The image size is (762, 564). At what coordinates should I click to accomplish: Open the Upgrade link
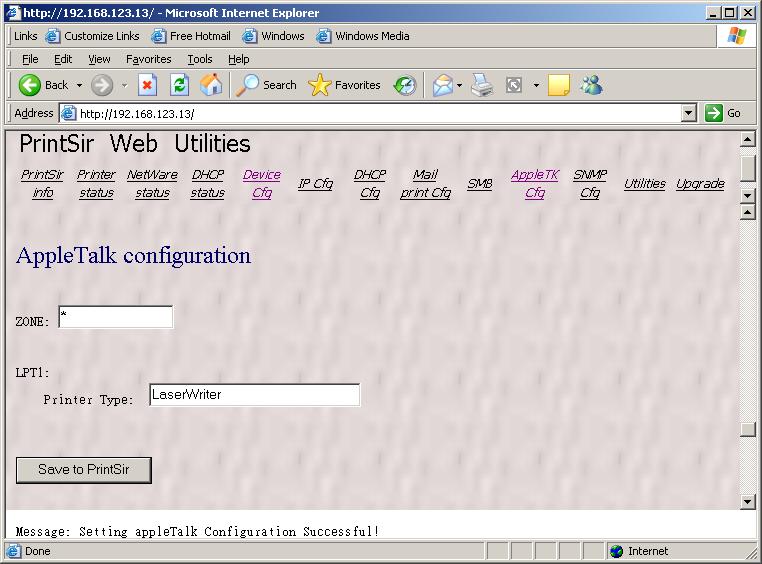point(700,184)
